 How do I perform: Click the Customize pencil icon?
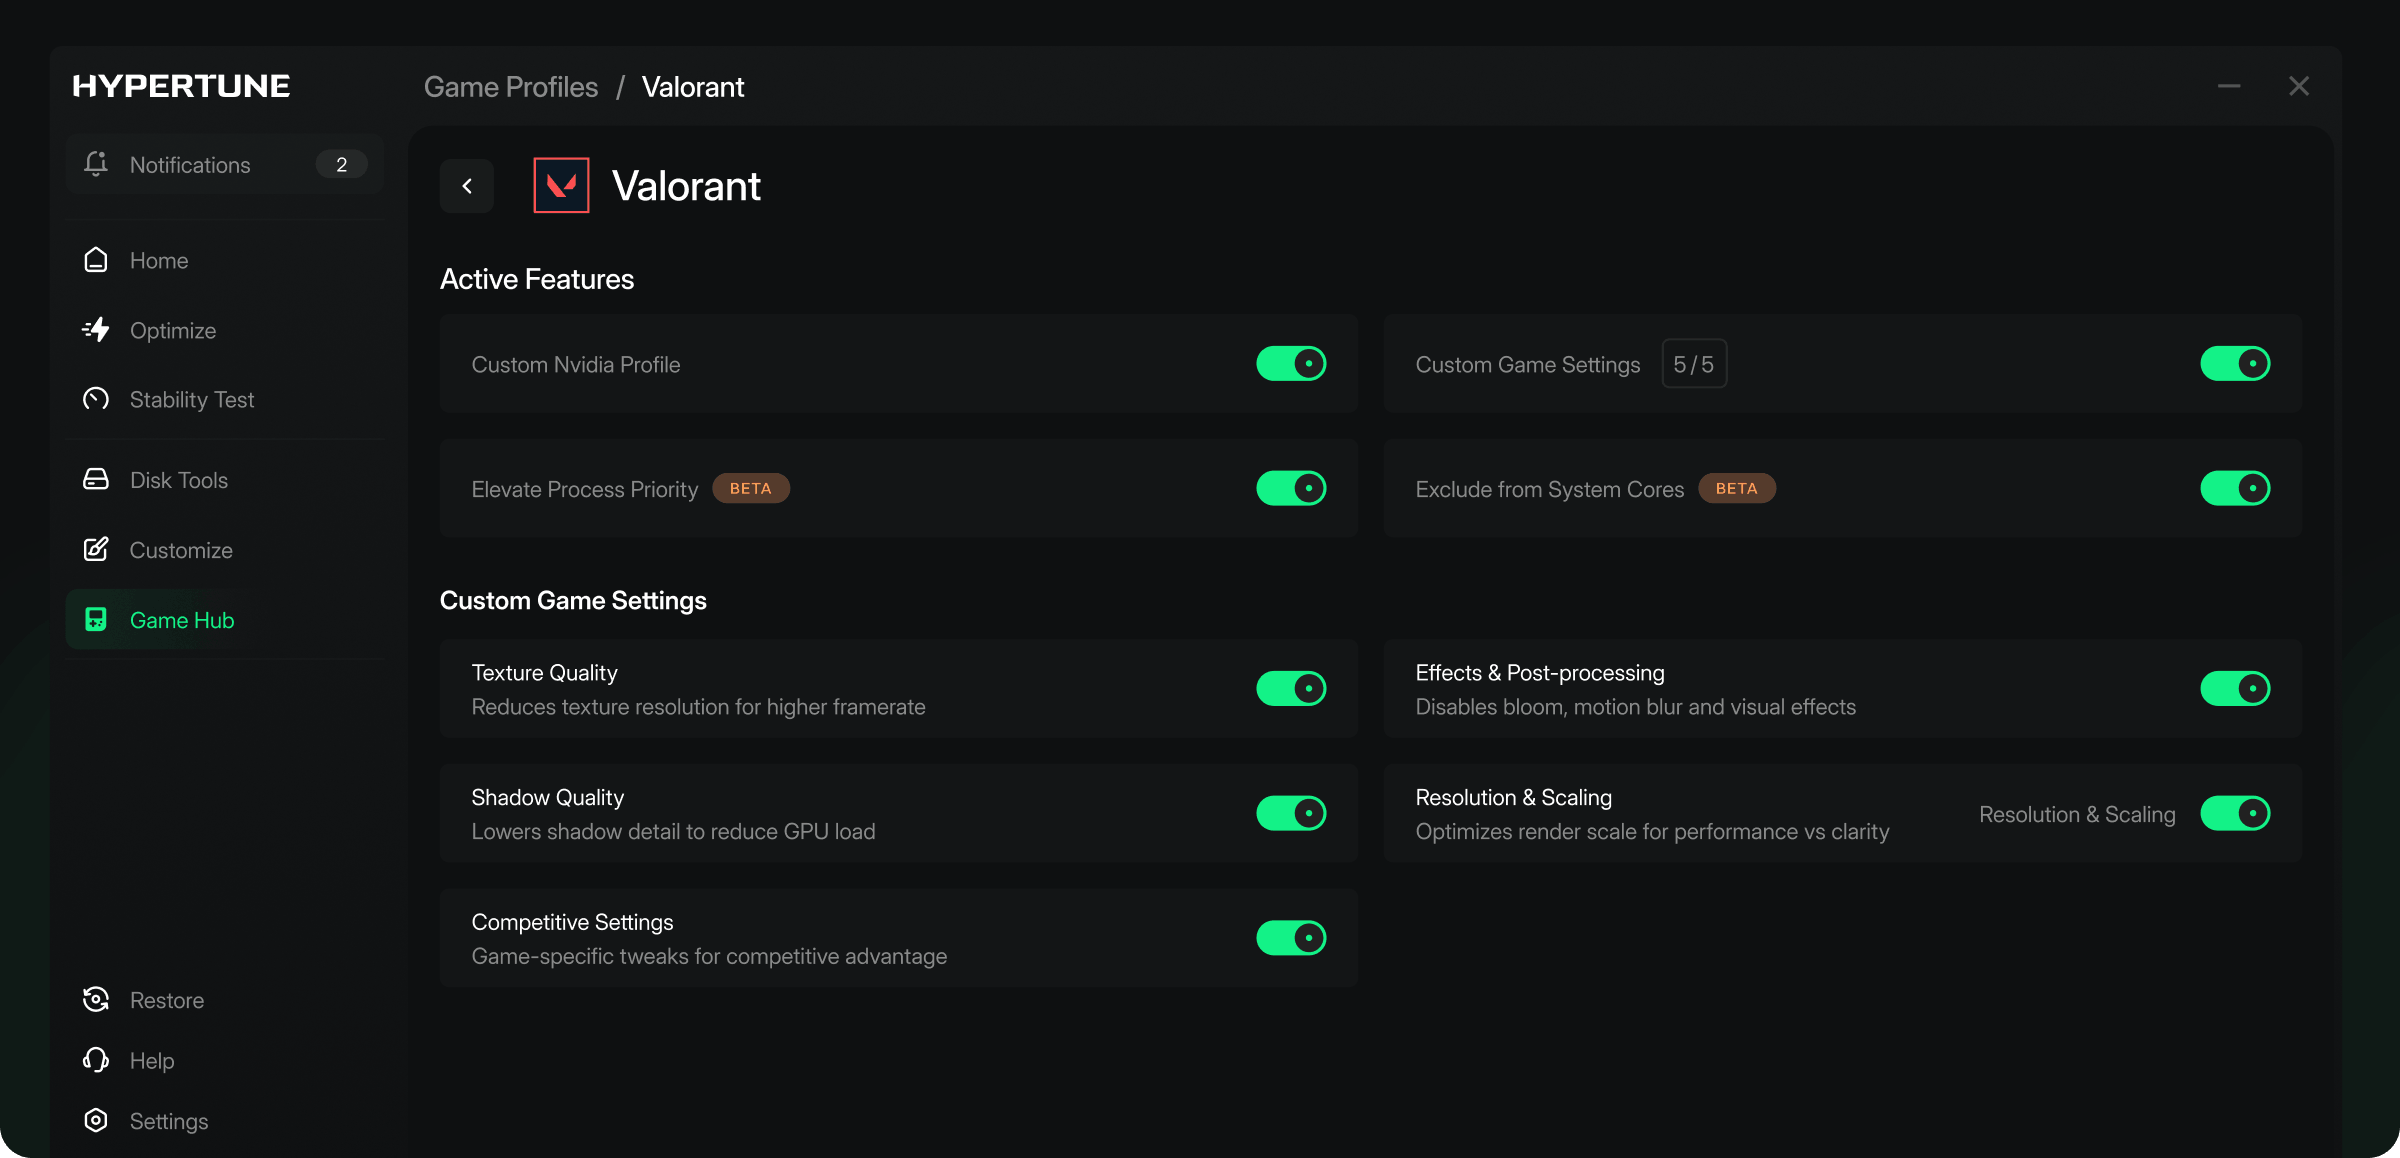point(96,549)
